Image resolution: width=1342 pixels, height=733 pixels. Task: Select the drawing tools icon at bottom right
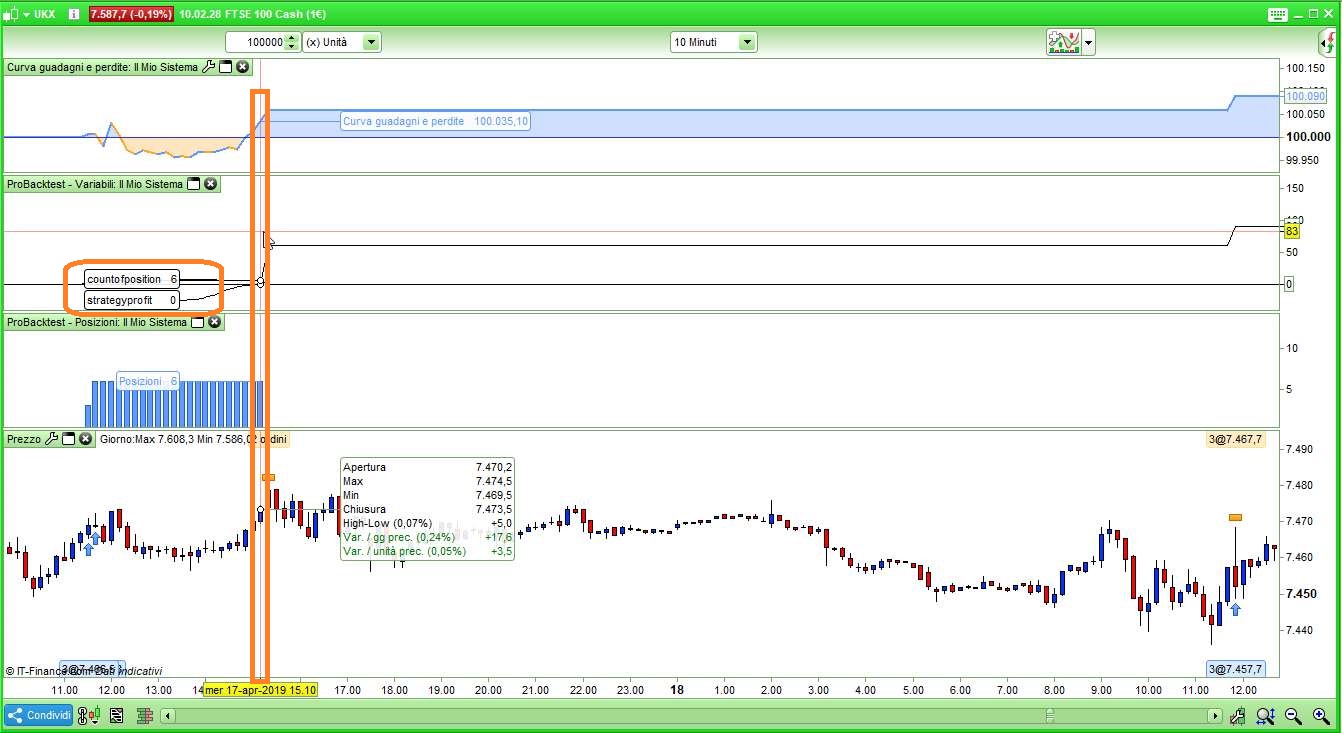tap(1238, 716)
